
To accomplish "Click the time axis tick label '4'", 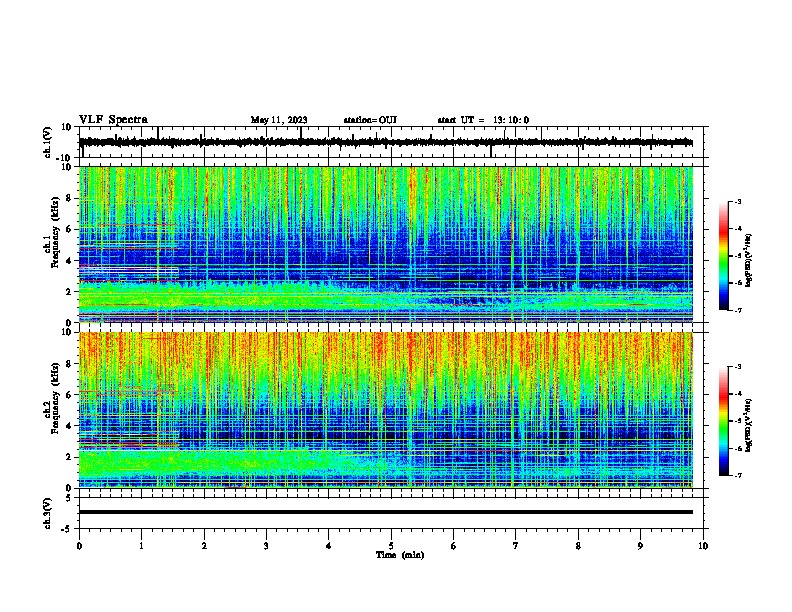I will pyautogui.click(x=328, y=546).
